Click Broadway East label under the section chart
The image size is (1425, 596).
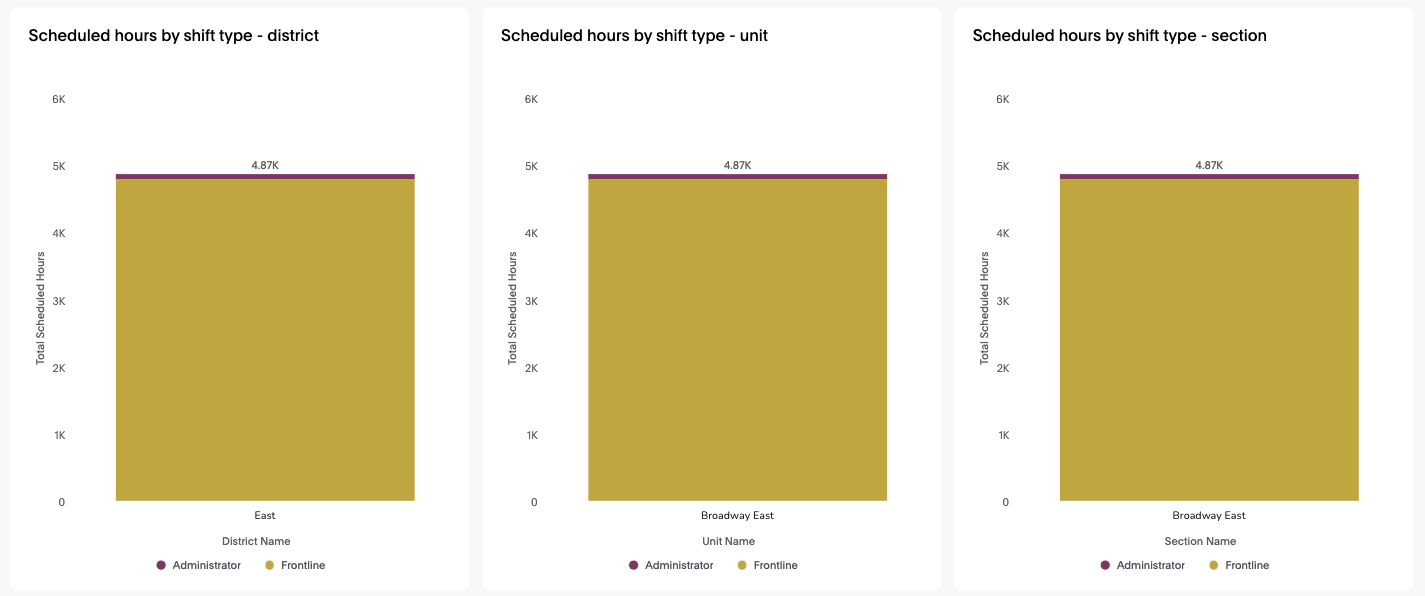(x=1209, y=516)
